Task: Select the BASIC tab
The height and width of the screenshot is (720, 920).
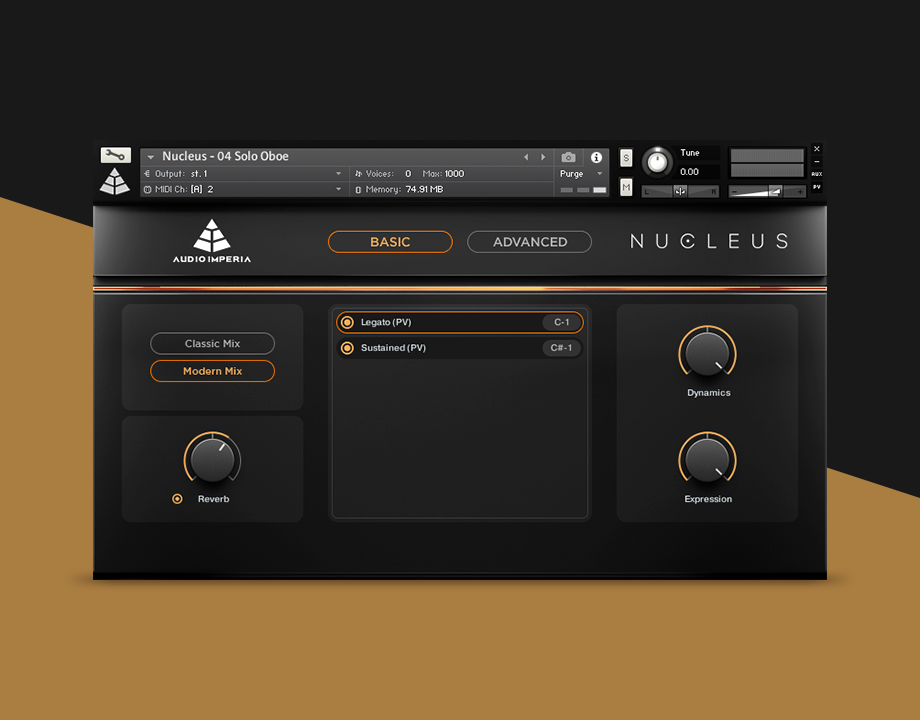Action: click(390, 242)
